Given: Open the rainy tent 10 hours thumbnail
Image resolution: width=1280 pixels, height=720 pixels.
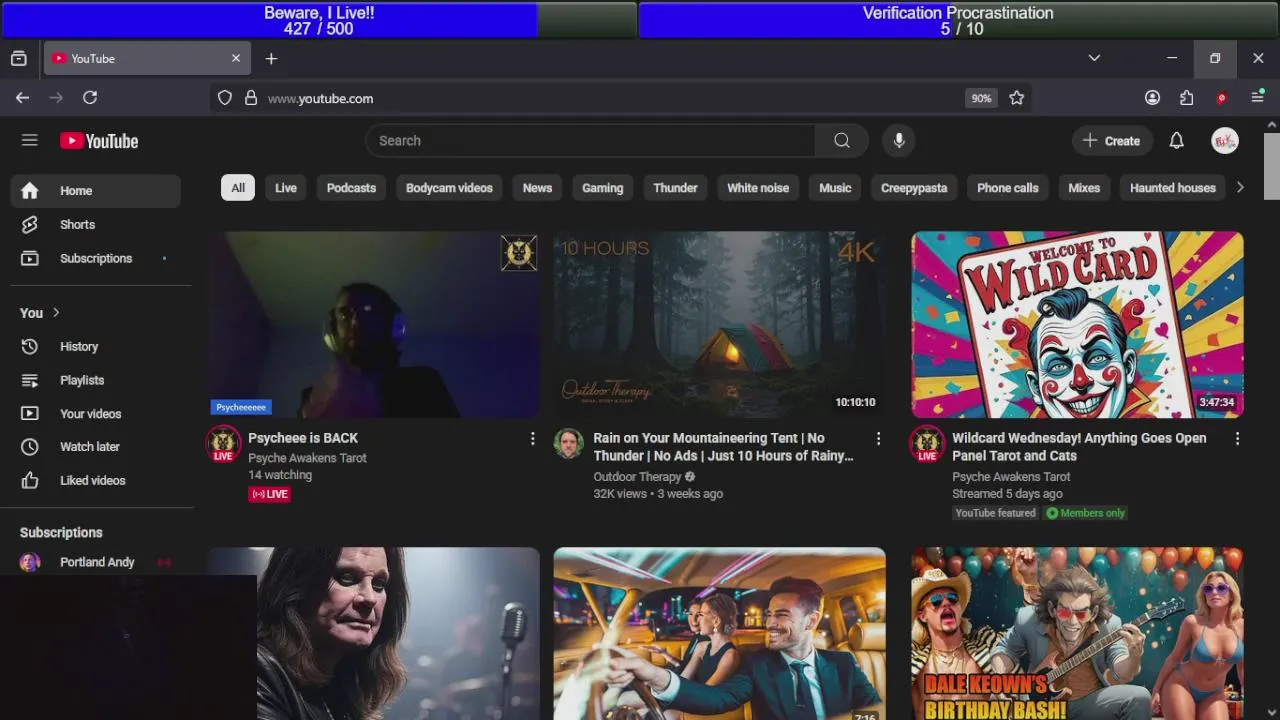Looking at the screenshot, I should (719, 325).
